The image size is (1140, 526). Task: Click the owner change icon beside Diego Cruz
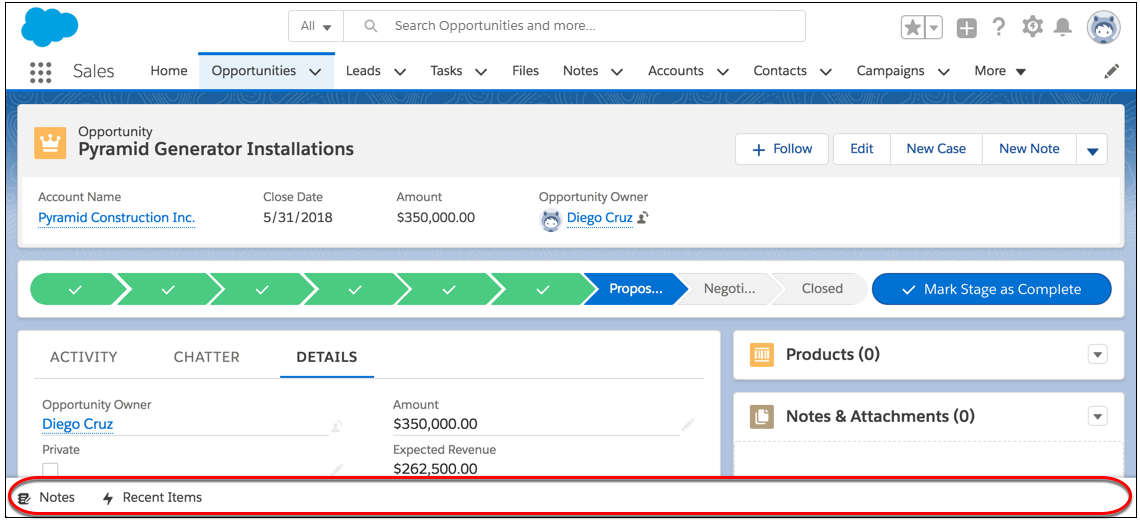coord(643,217)
